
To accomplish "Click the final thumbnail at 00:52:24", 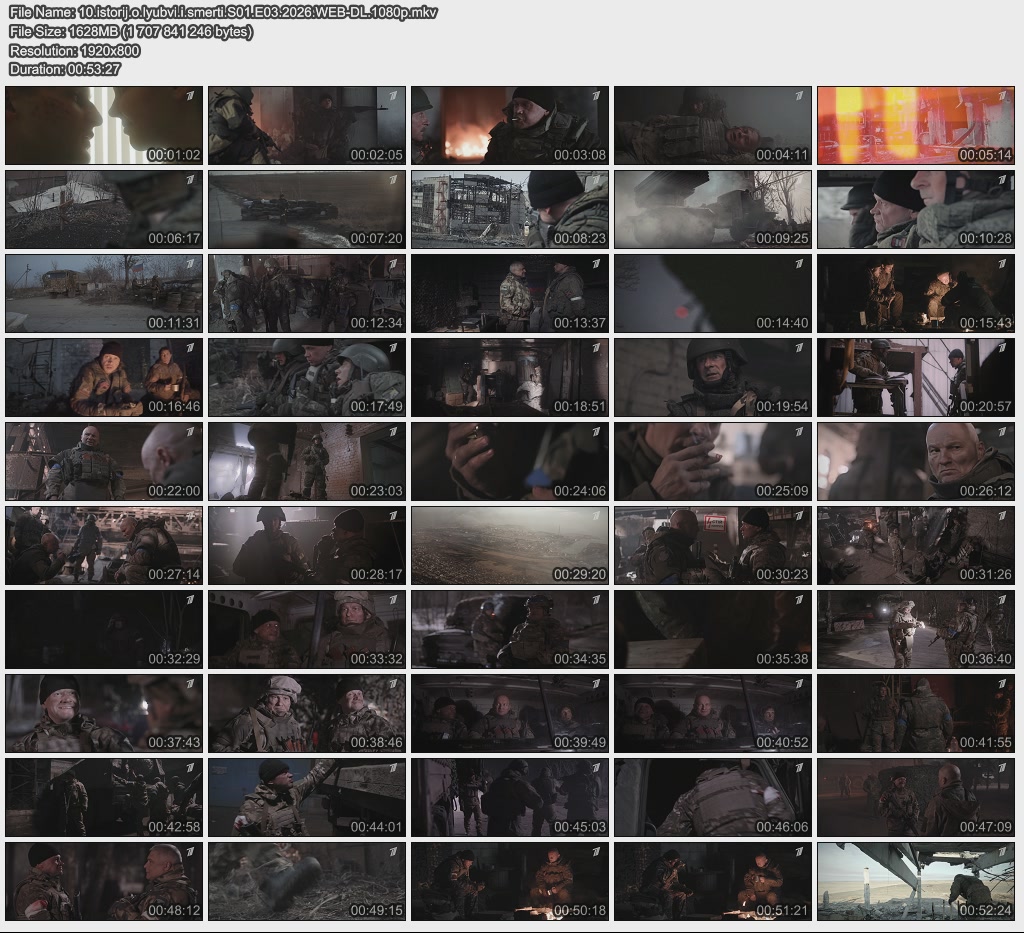I will point(916,881).
